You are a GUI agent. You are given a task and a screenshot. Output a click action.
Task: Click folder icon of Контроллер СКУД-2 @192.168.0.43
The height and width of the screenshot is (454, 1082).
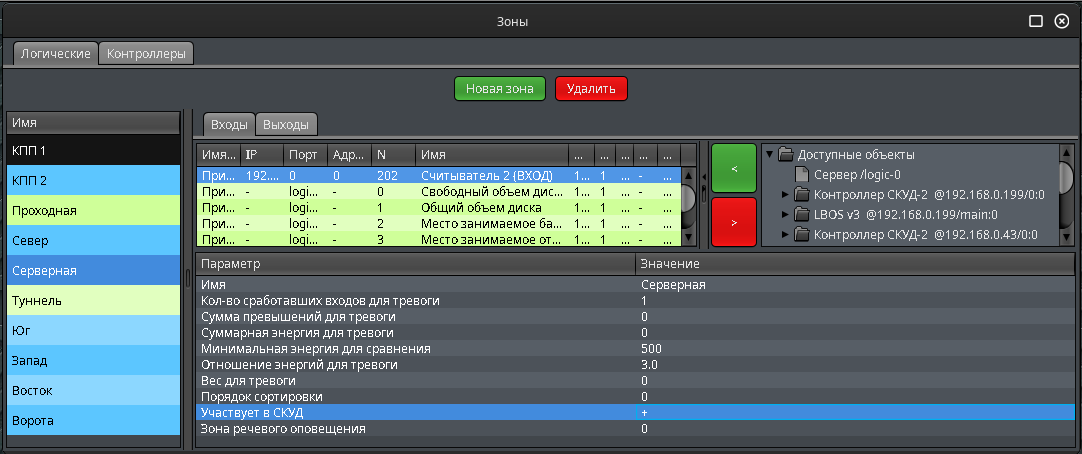pyautogui.click(x=802, y=235)
